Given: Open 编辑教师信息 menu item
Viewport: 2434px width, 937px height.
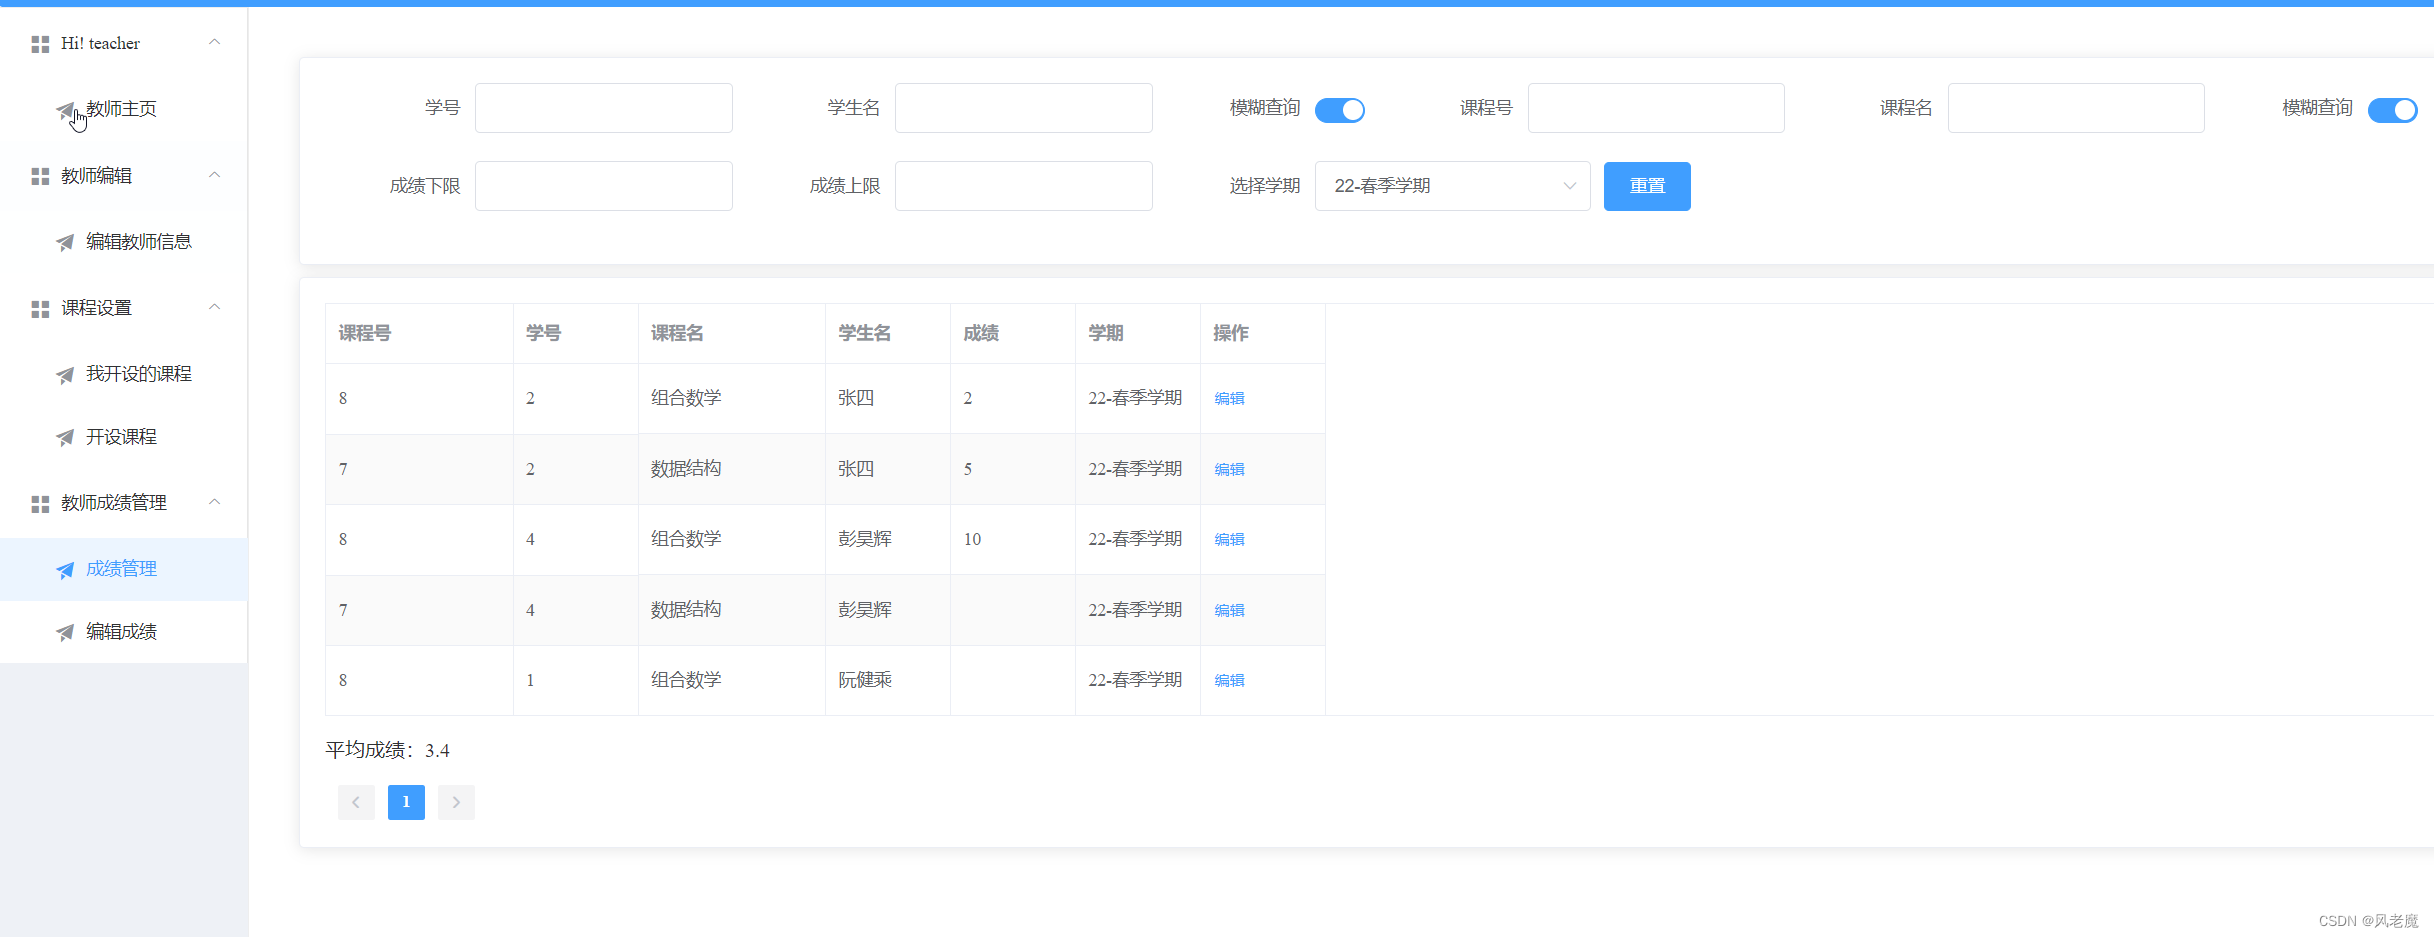Looking at the screenshot, I should tap(124, 242).
